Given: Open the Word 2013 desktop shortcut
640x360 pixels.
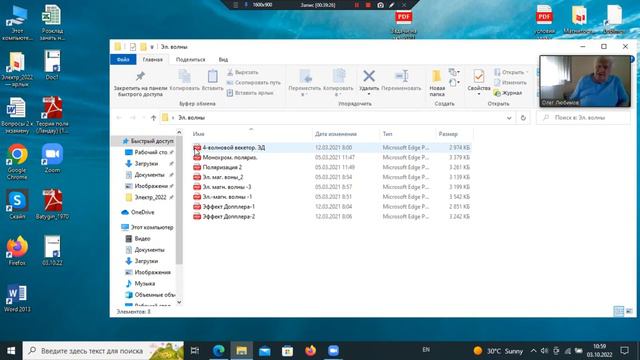Looking at the screenshot, I should (17, 298).
